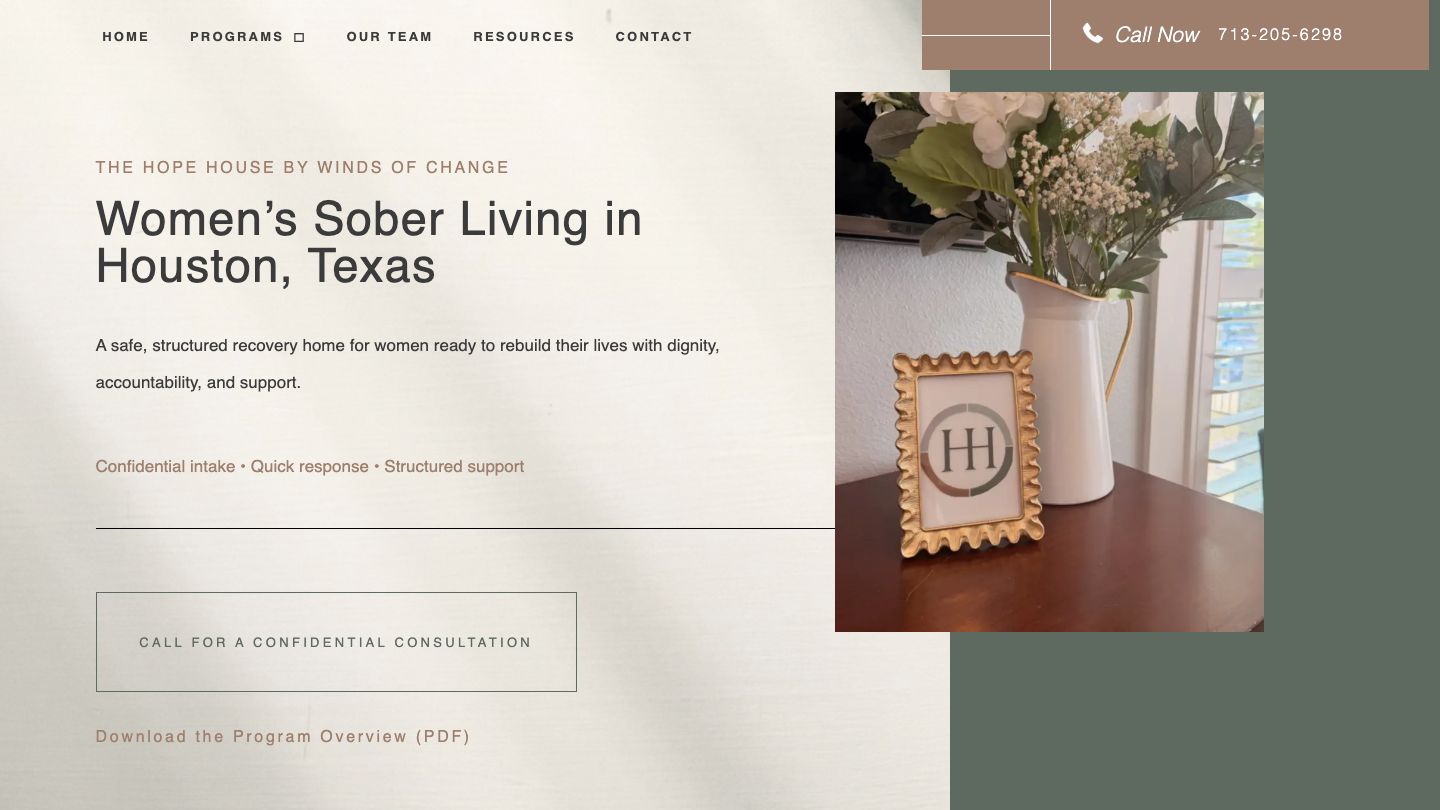1440x810 pixels.
Task: Download the Program Overview (PDF) link
Action: pyautogui.click(x=283, y=737)
